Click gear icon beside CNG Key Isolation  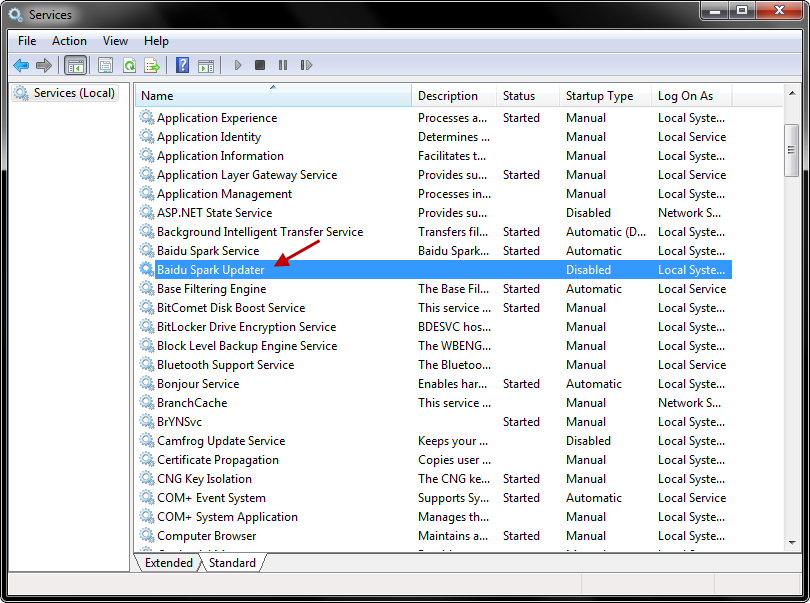(147, 478)
